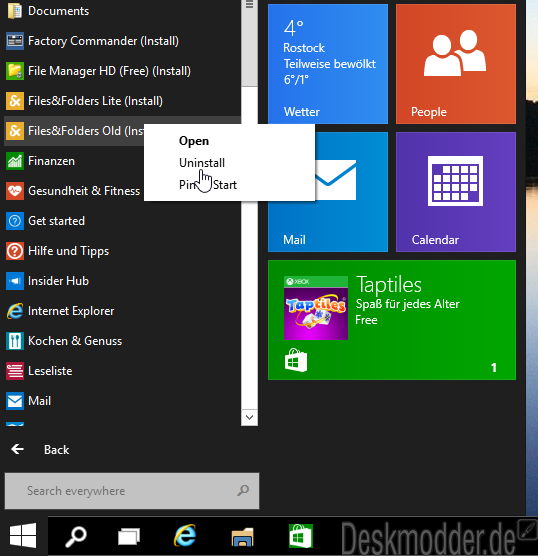Viewport: 538px width, 556px height.
Task: Choose Pin to Start in the context menu
Action: 208,185
